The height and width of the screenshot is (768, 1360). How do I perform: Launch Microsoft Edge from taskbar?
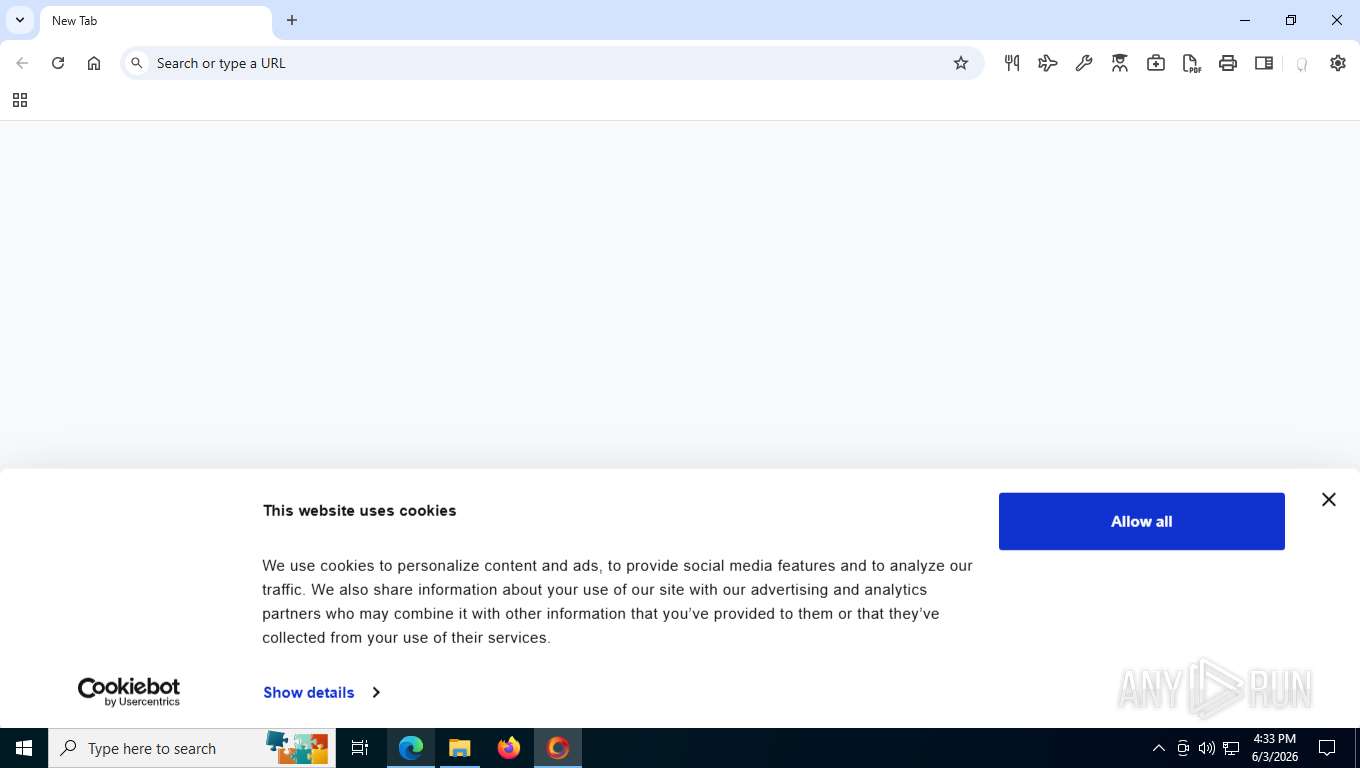tap(411, 748)
